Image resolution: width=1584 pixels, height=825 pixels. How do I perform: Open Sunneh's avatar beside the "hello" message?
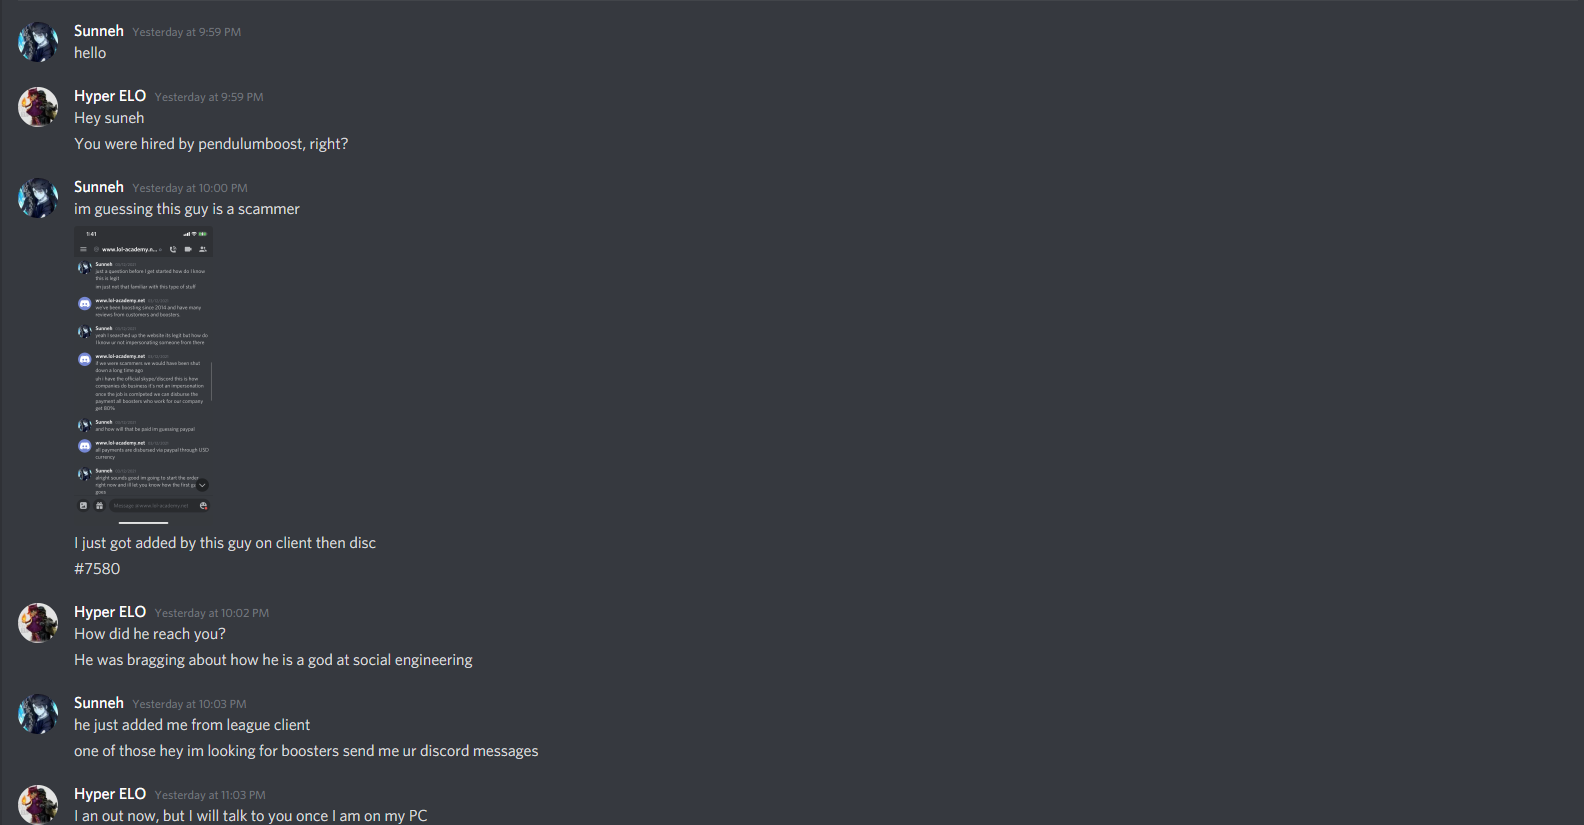38,42
